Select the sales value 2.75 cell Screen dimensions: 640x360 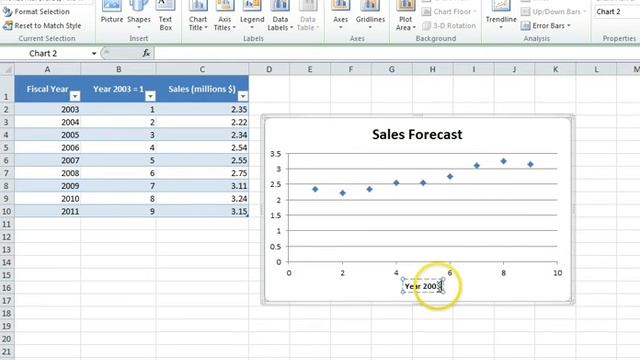tap(202, 173)
